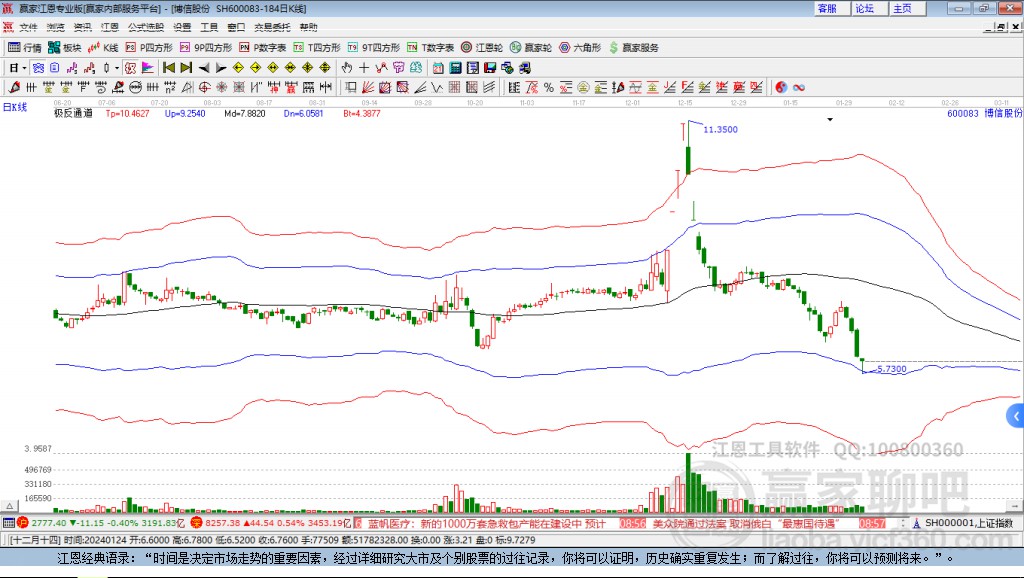
Task: Click the 9T四方形 square tool icon
Action: [371, 47]
